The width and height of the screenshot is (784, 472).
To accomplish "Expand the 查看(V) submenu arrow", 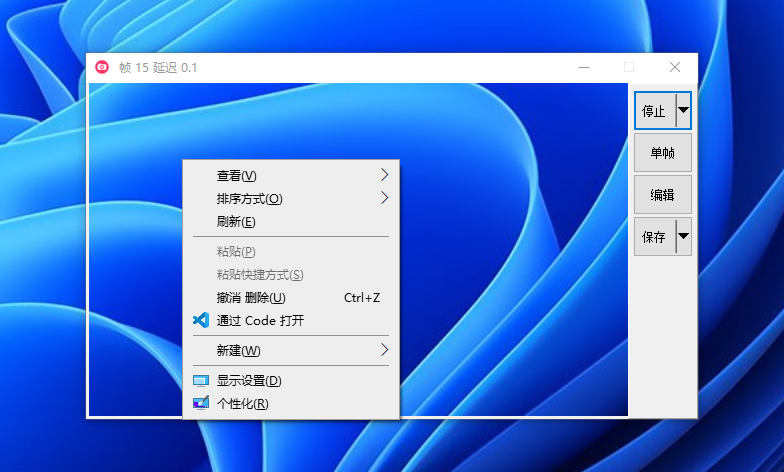I will pyautogui.click(x=384, y=175).
